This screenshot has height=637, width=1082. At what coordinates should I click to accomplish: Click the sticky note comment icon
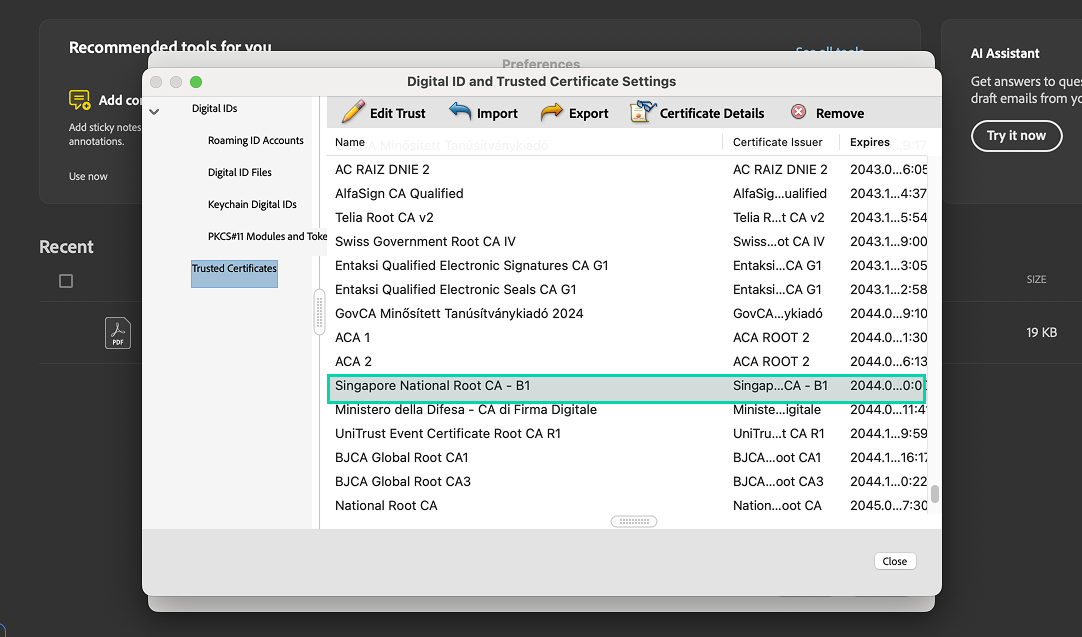[80, 100]
